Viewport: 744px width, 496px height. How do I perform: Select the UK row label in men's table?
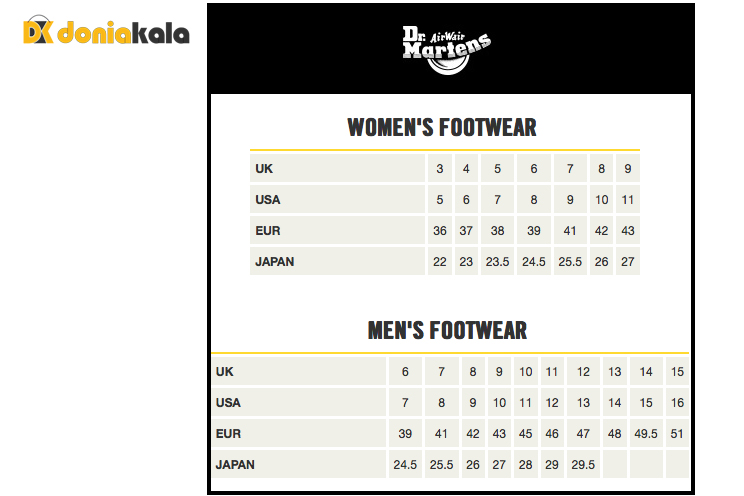(x=224, y=372)
